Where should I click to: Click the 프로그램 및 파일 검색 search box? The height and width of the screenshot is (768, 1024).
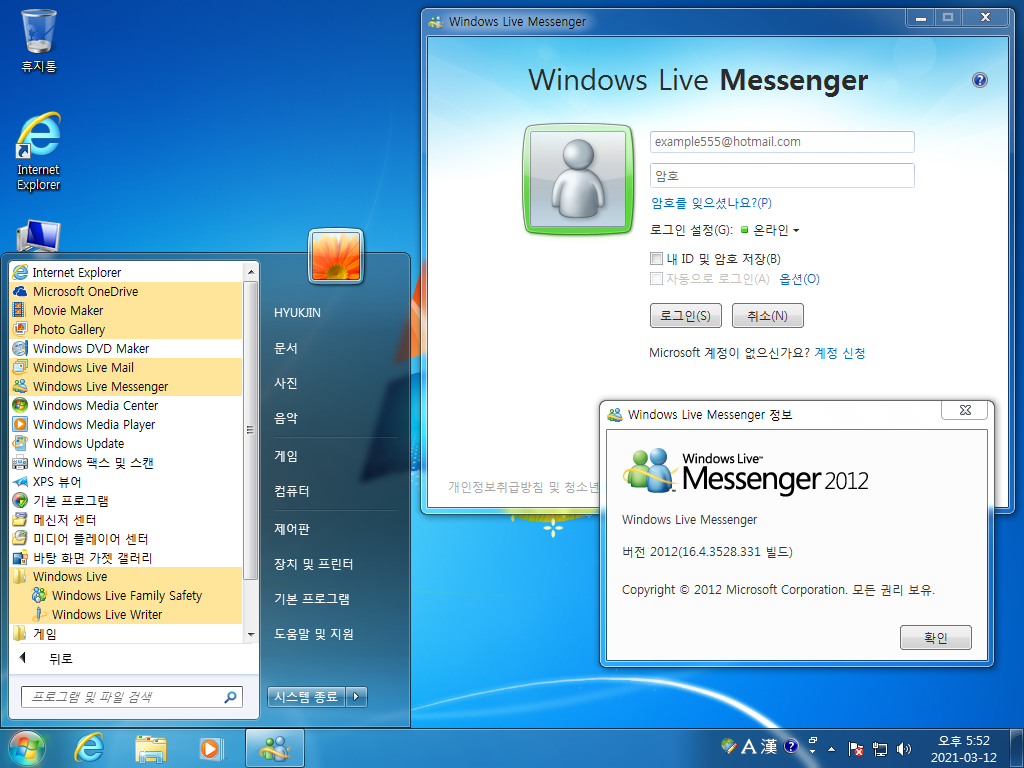pyautogui.click(x=132, y=697)
